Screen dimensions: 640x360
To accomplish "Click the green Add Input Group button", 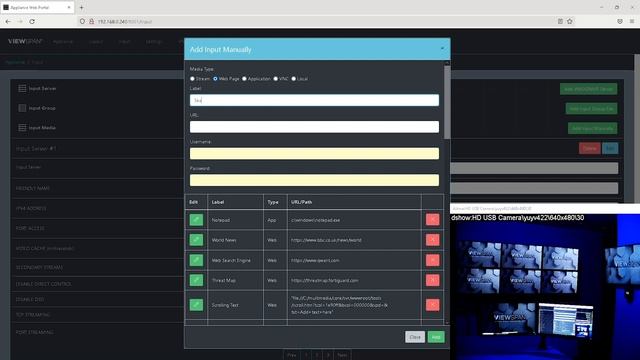I will point(591,109).
